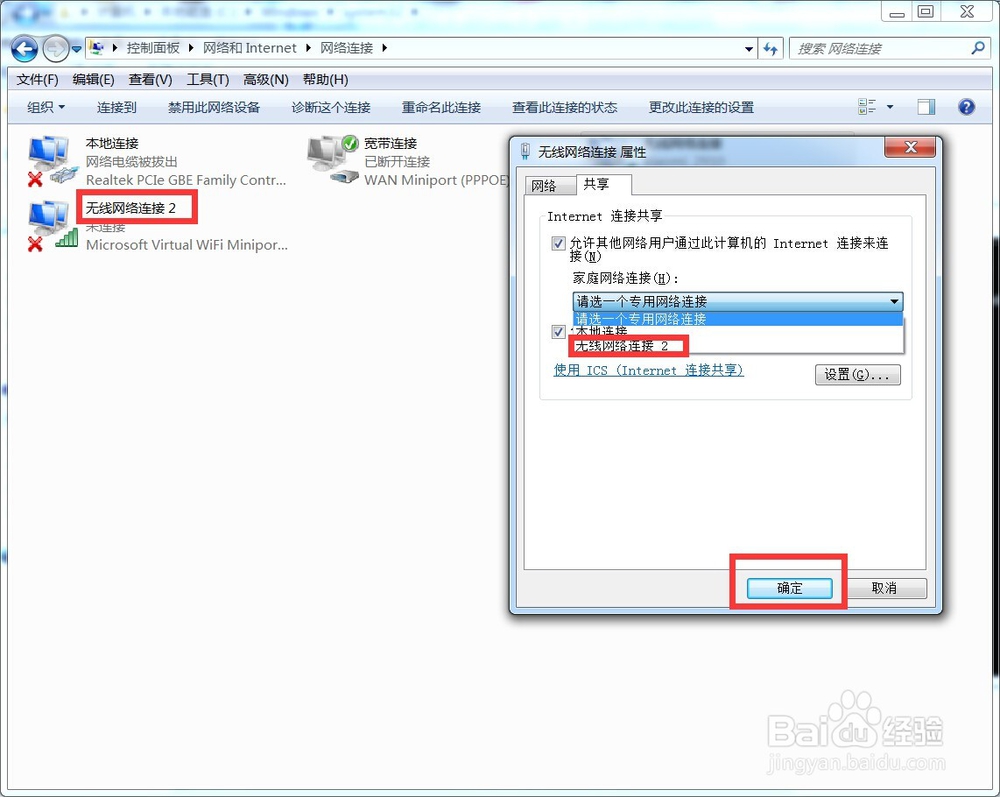Confirm with 确定 button
Viewport: 1000px width, 797px height.
point(790,588)
